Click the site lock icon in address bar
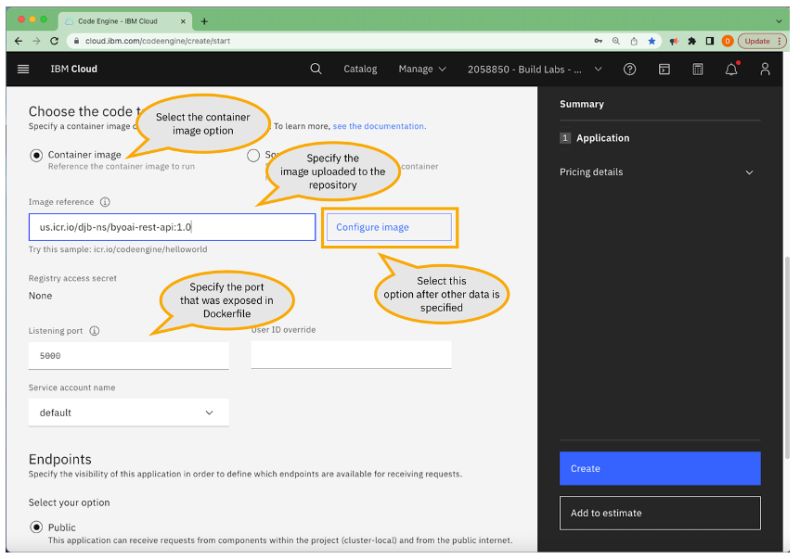Screen dimensions: 800x559 coord(76,41)
